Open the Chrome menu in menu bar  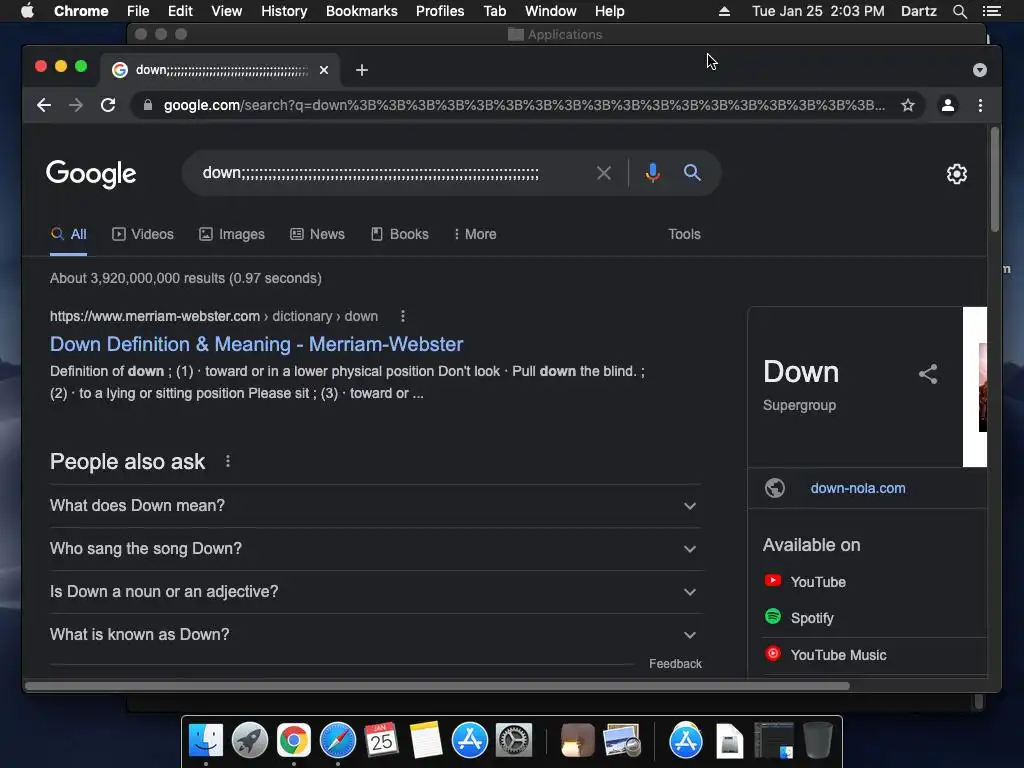click(x=81, y=11)
